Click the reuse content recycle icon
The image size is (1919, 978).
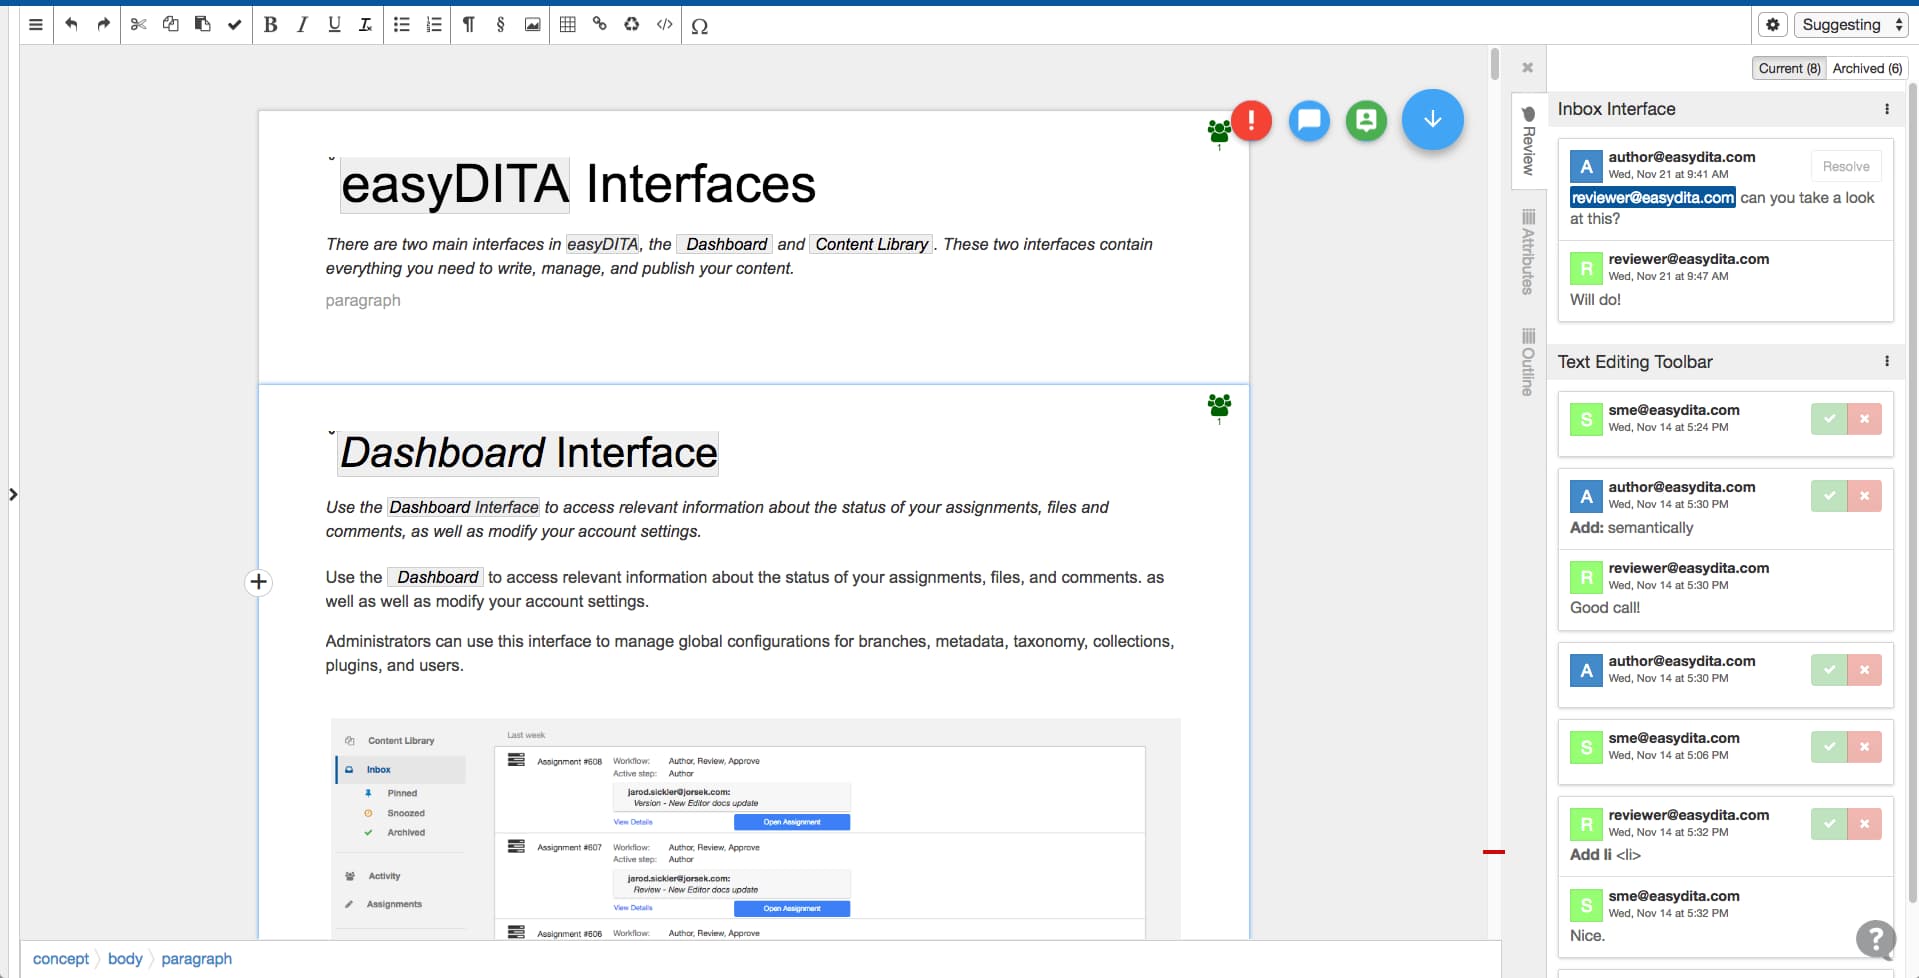point(632,25)
